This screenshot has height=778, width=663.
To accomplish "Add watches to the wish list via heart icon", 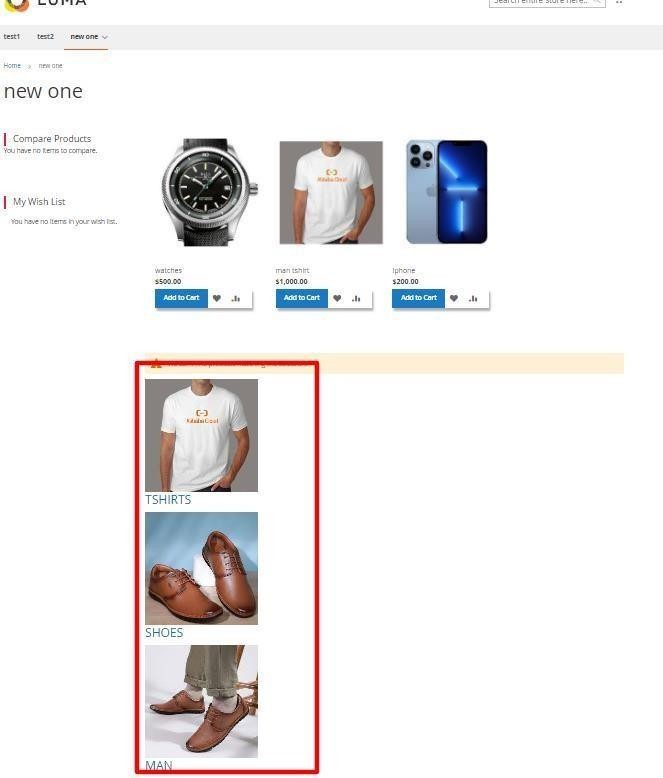I will (x=217, y=298).
